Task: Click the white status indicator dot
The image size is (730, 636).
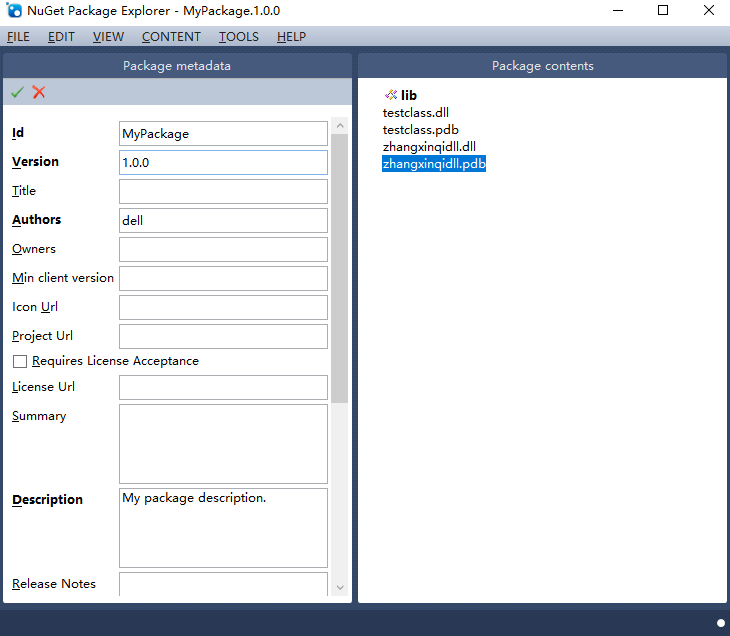Action: coord(721,623)
